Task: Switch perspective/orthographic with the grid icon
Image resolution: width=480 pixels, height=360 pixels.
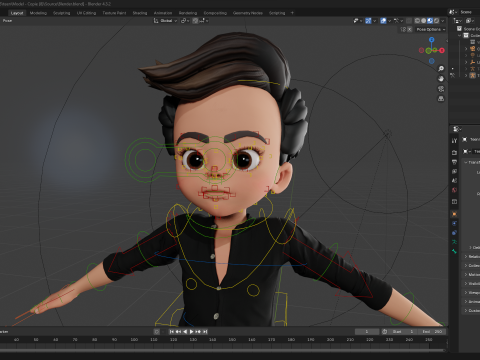Action: click(441, 99)
